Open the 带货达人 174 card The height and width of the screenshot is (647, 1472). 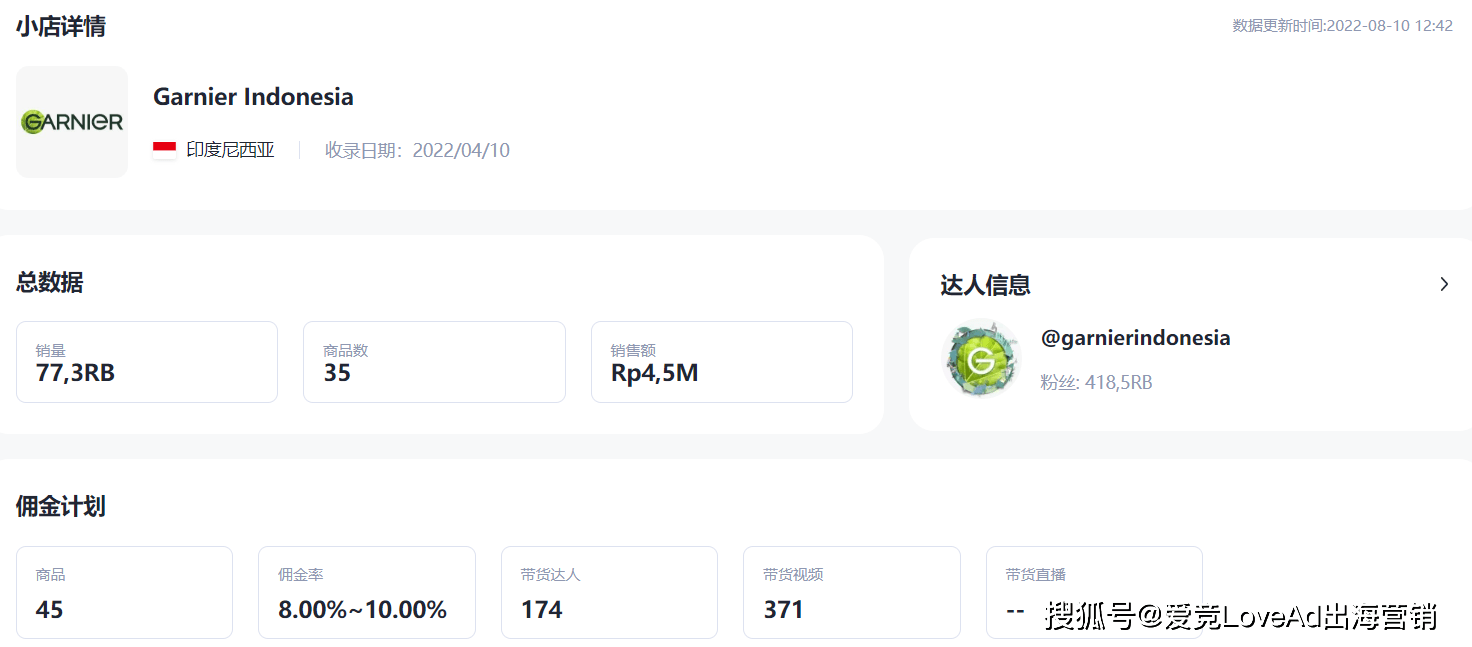click(609, 592)
